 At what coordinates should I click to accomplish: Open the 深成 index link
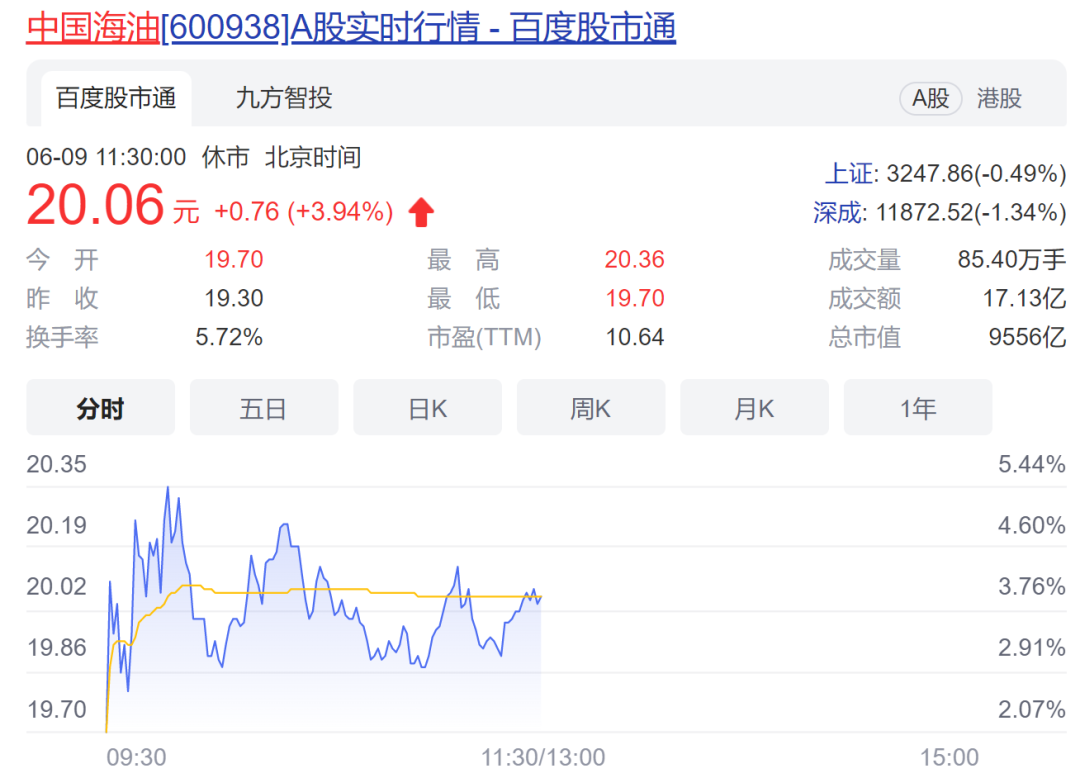tap(837, 212)
